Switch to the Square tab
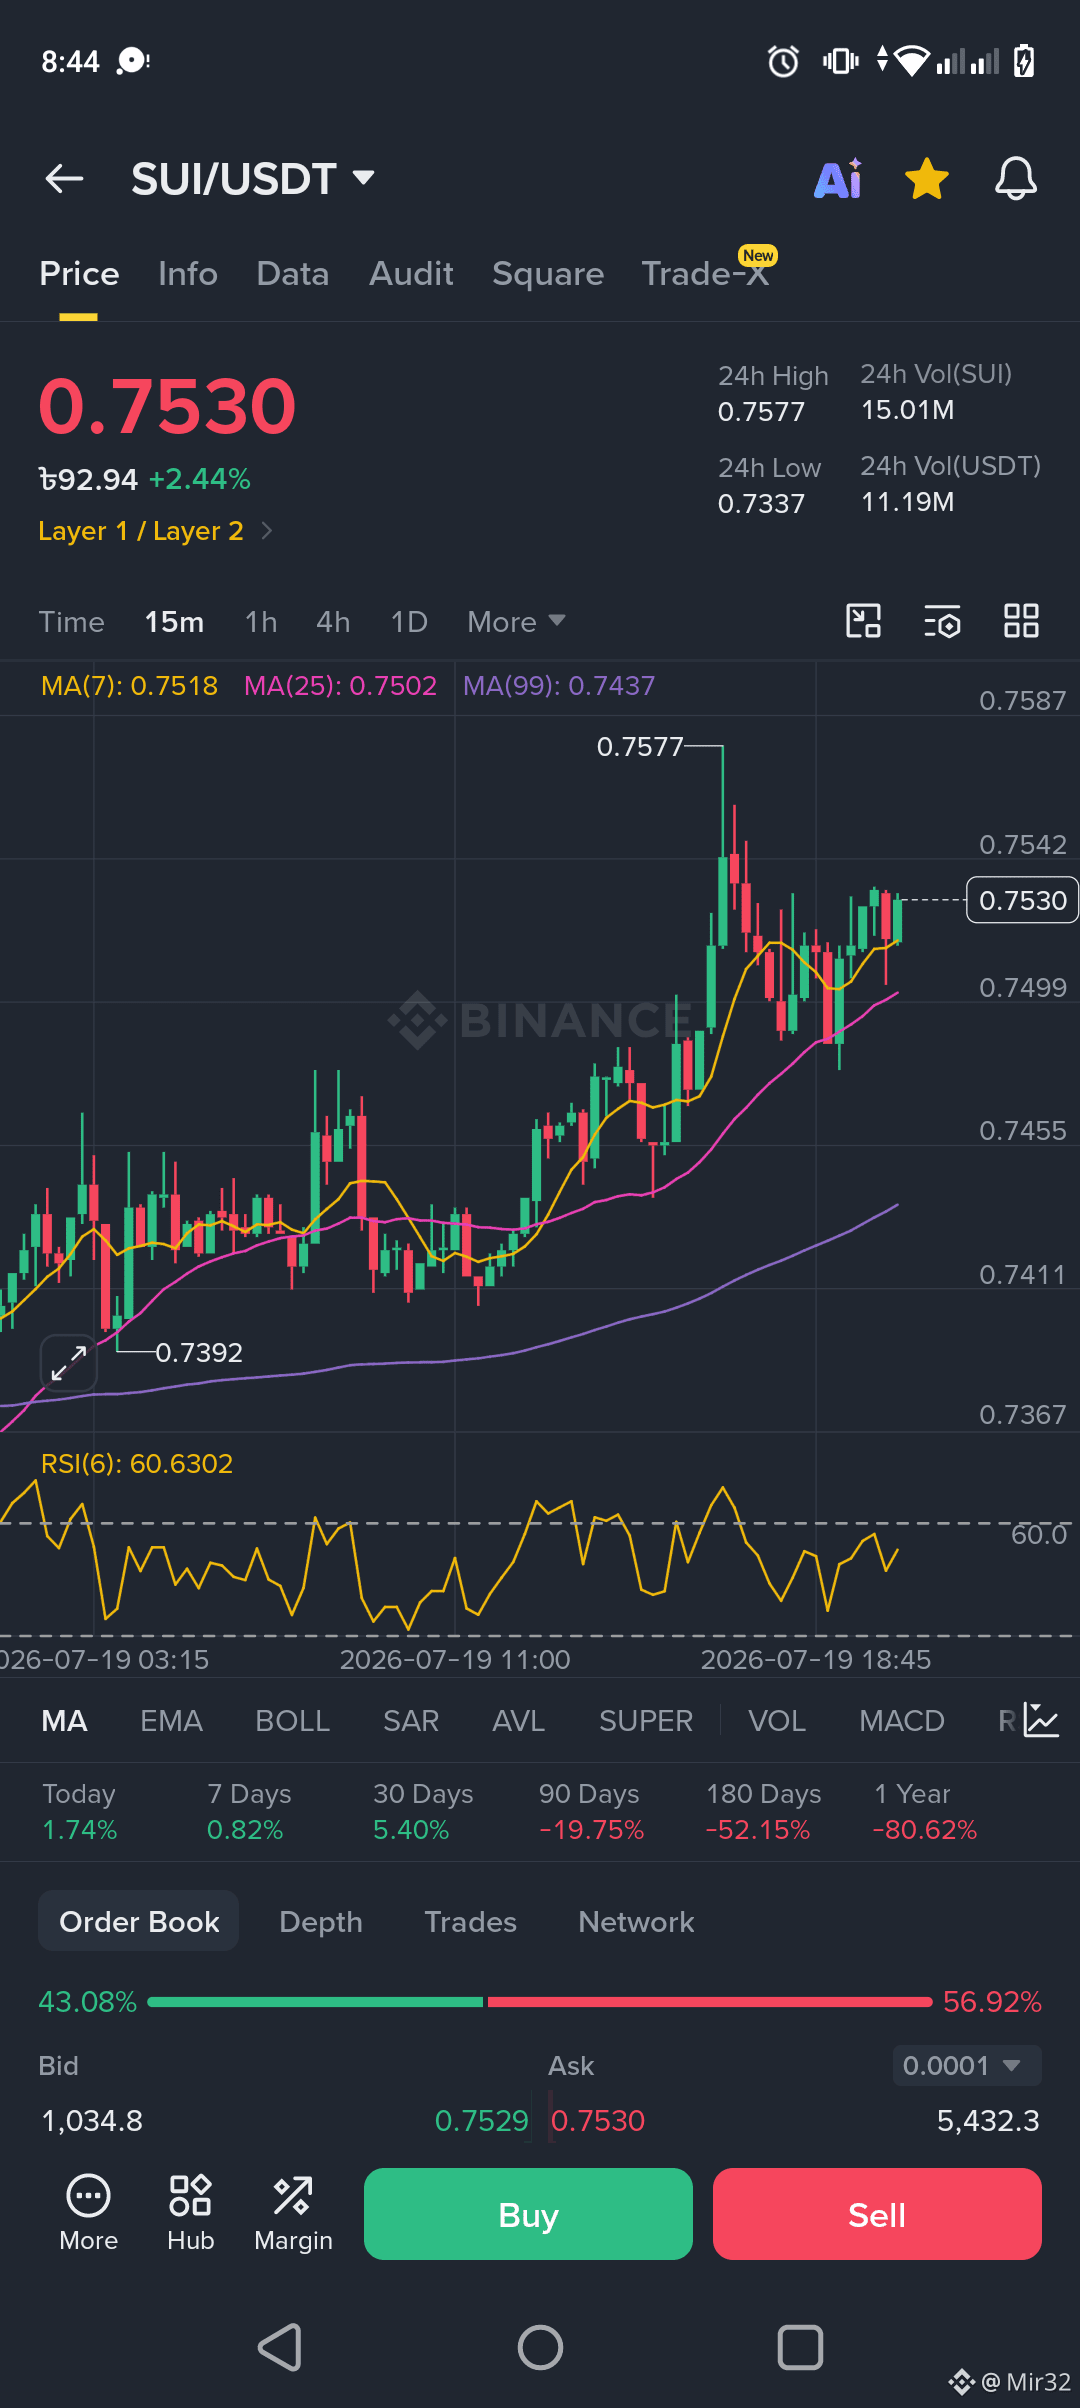 pyautogui.click(x=548, y=274)
